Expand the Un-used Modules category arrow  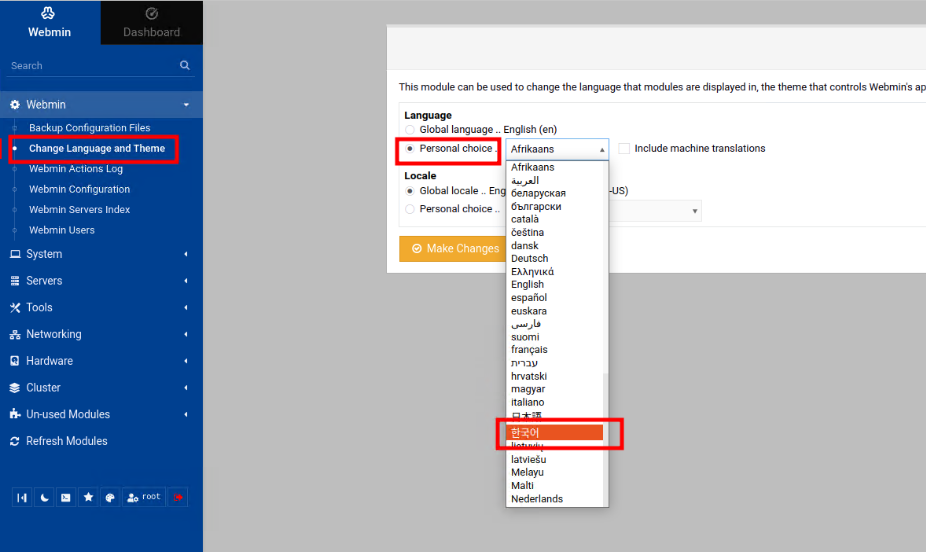click(186, 414)
